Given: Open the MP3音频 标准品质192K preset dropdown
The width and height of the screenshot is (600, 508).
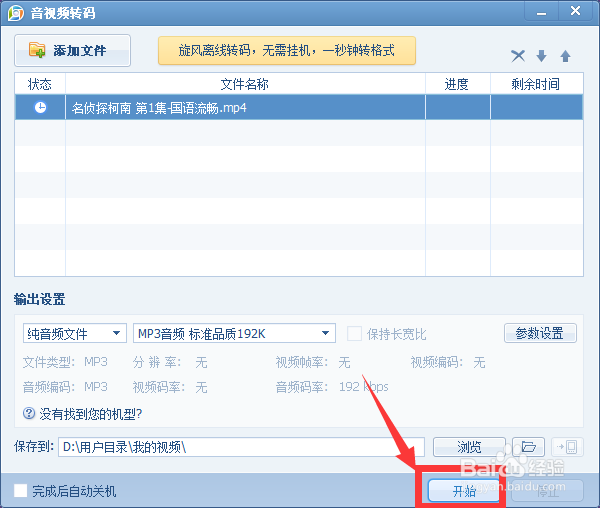Looking at the screenshot, I should 234,333.
